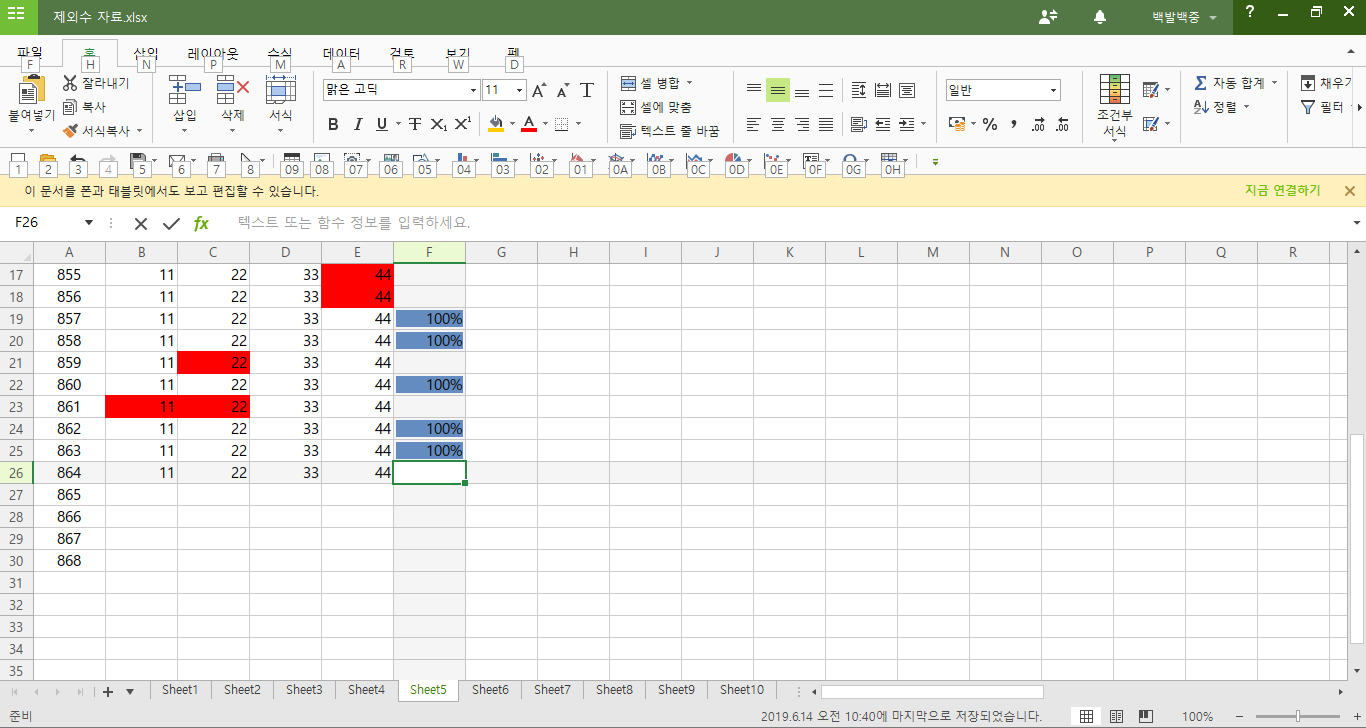The width and height of the screenshot is (1366, 728).
Task: Click the 셀에 맞춤 button
Action: point(656,107)
